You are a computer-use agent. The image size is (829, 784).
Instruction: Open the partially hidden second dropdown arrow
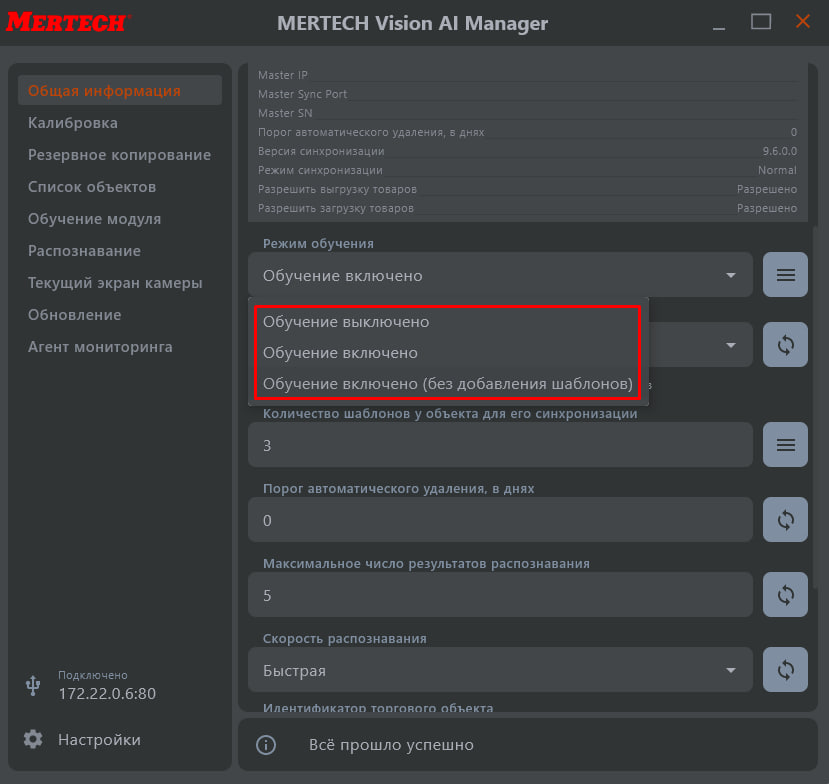pos(731,345)
